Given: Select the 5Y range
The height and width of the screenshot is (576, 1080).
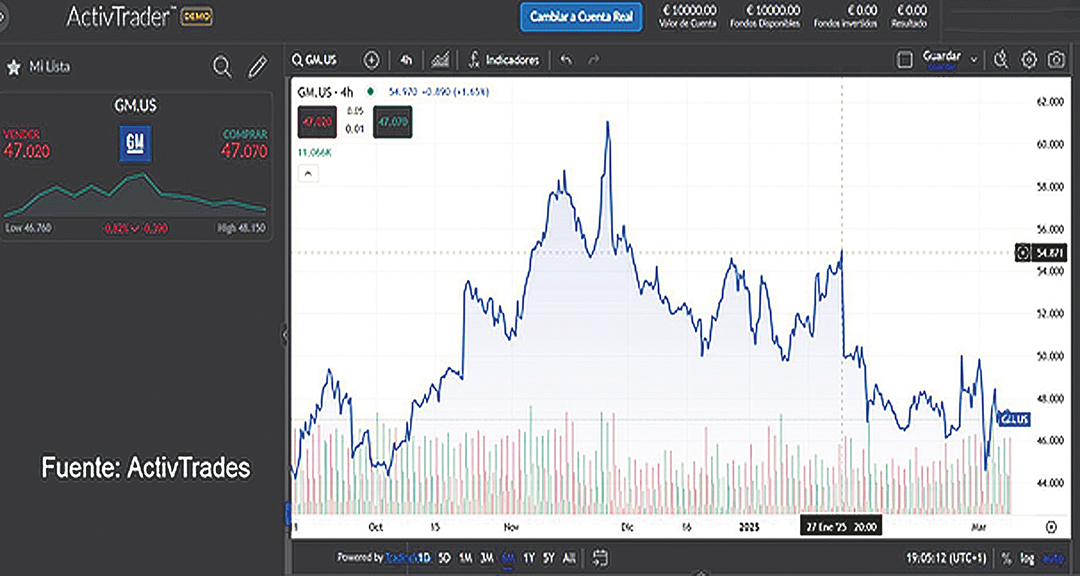Looking at the screenshot, I should tap(549, 557).
